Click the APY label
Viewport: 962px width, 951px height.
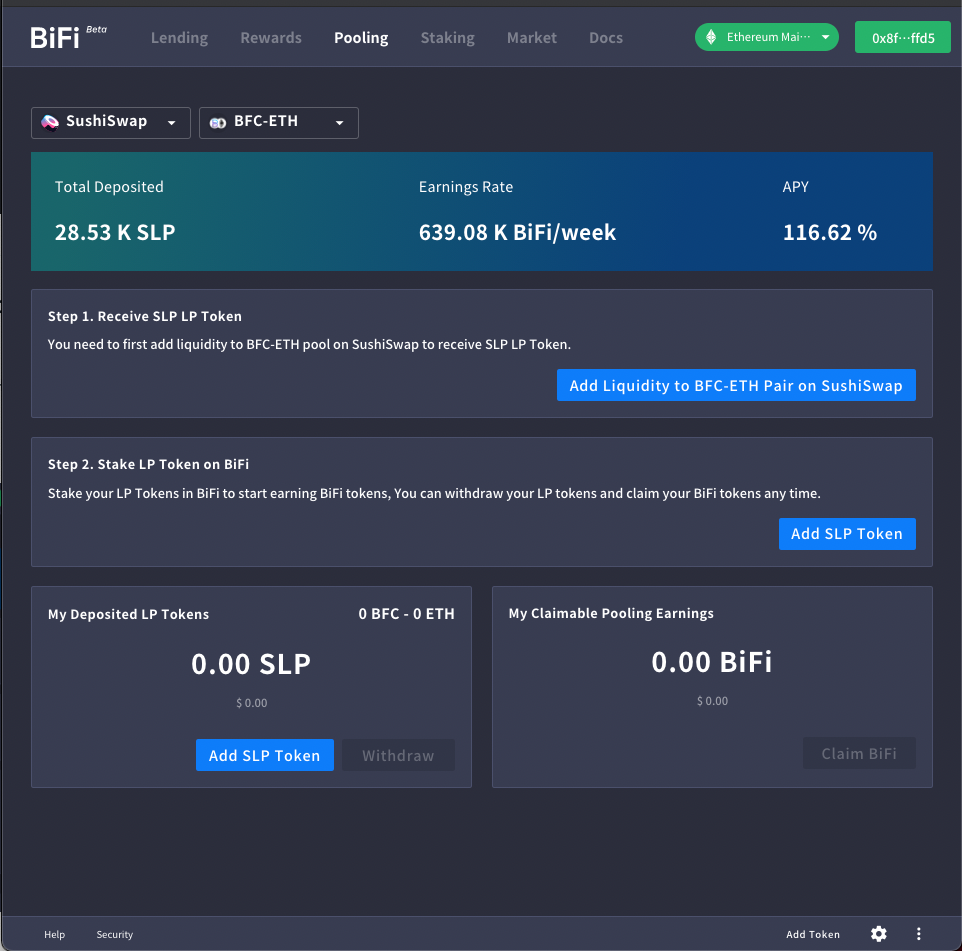[x=795, y=187]
